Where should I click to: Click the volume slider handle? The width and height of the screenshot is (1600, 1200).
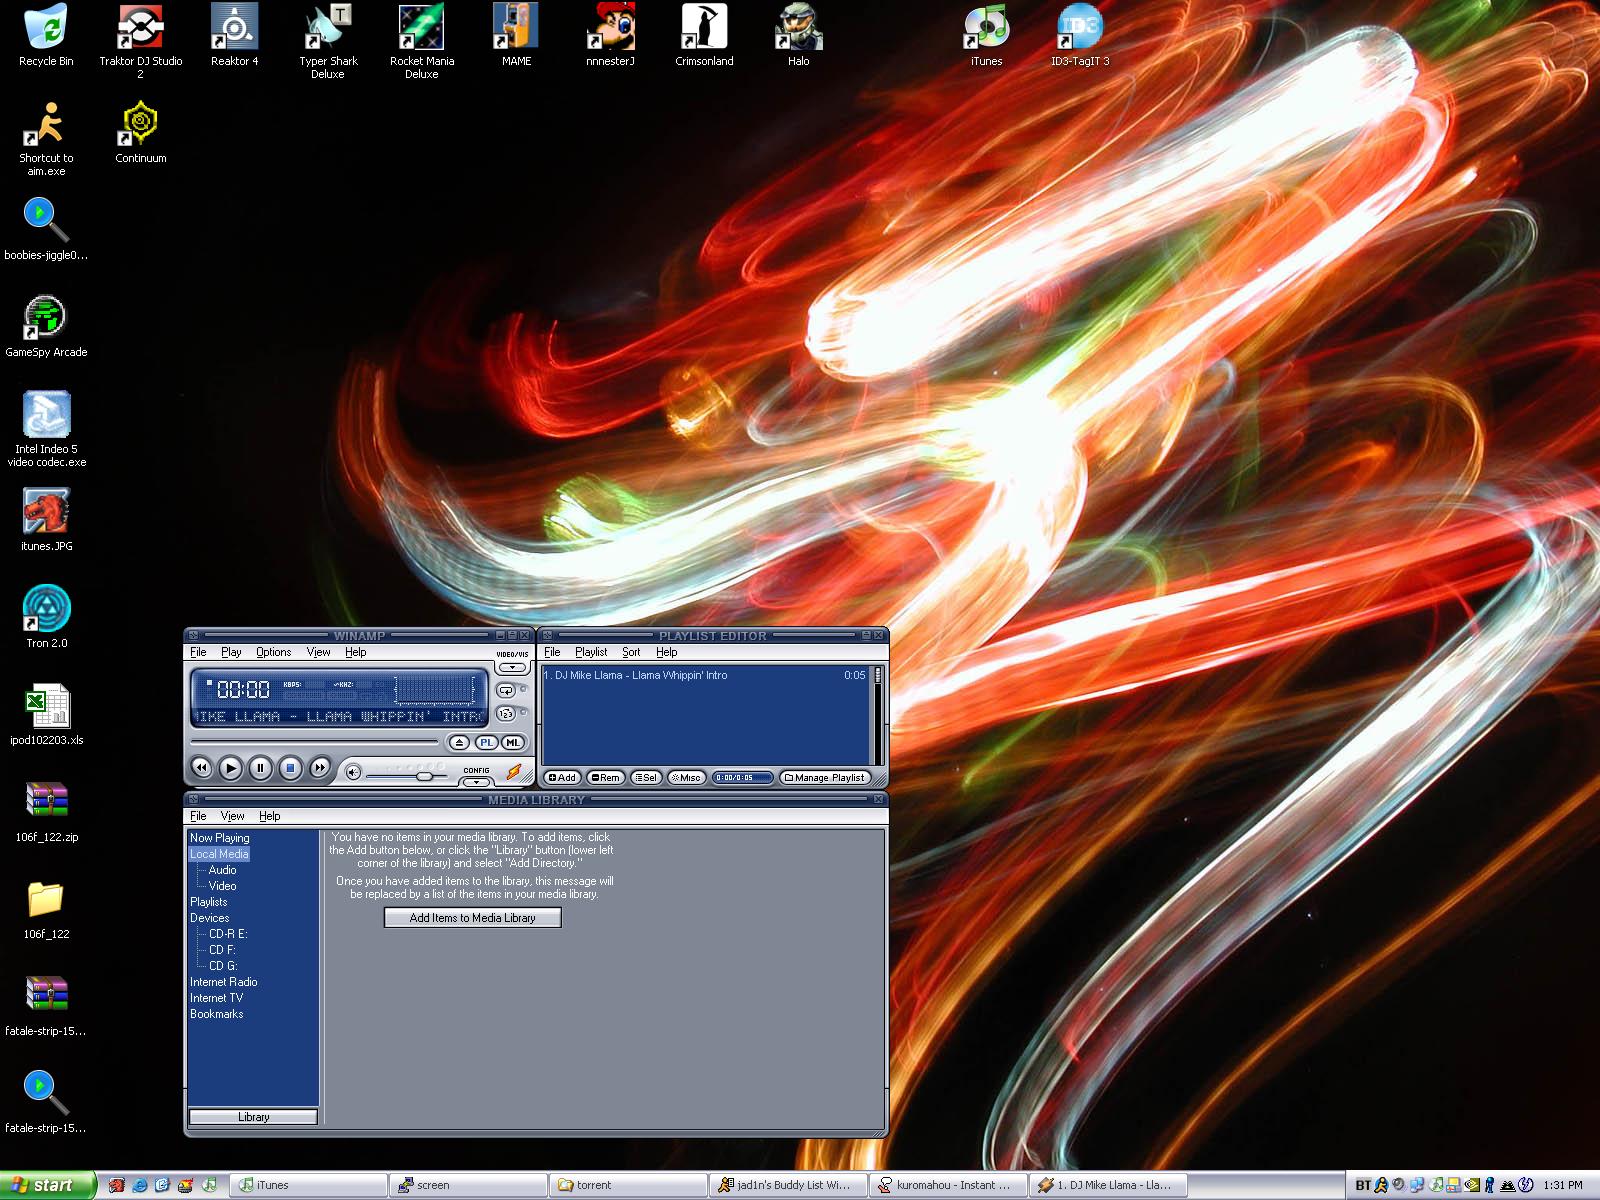(x=424, y=776)
